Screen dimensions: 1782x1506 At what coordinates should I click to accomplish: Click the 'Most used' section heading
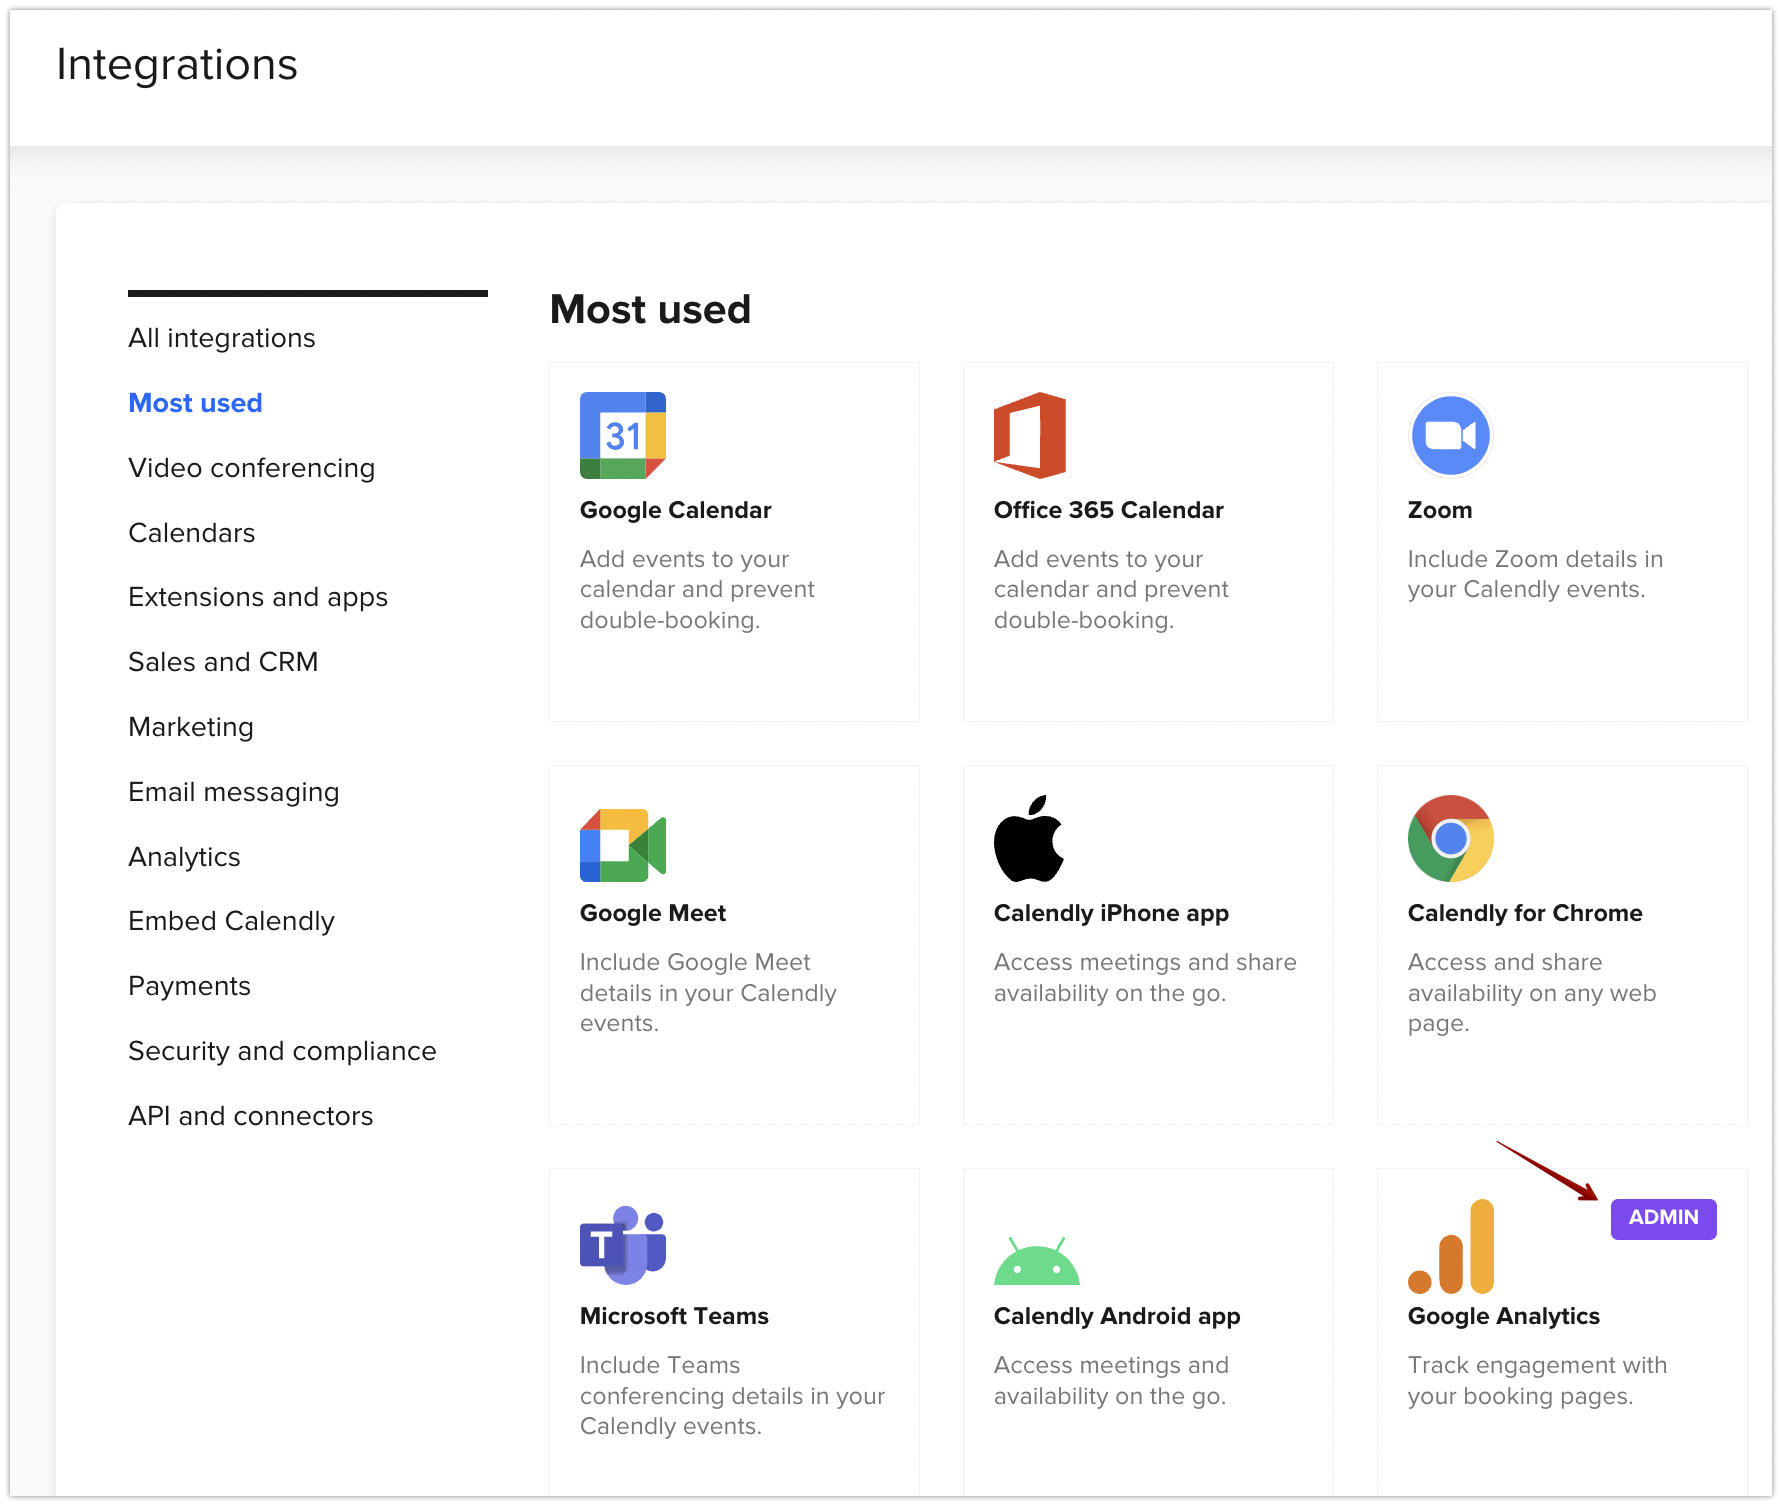coord(651,309)
